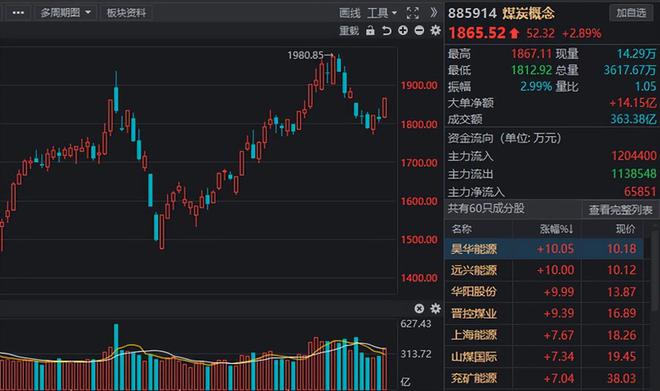Close the volume indicator panel
The width and height of the screenshot is (660, 391).
pyautogui.click(x=419, y=309)
